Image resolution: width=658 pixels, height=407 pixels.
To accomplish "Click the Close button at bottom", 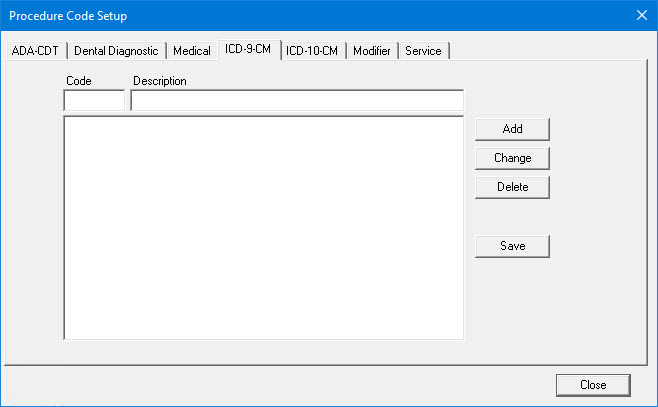I will click(x=593, y=385).
